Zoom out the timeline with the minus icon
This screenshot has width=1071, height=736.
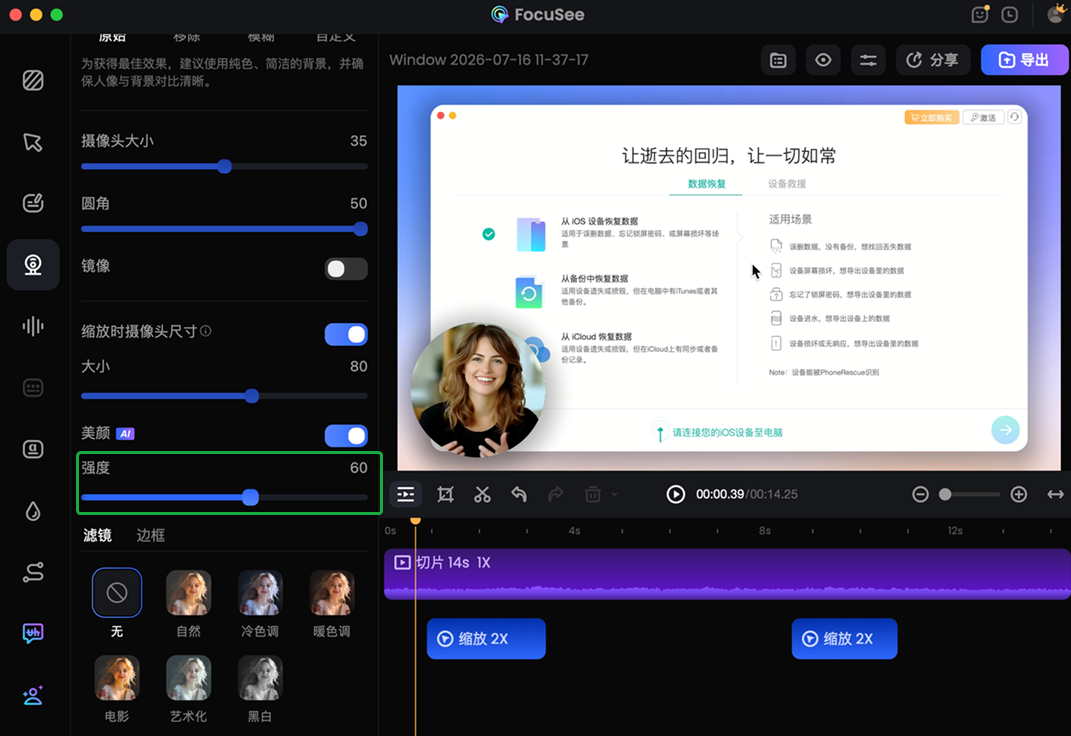(920, 494)
